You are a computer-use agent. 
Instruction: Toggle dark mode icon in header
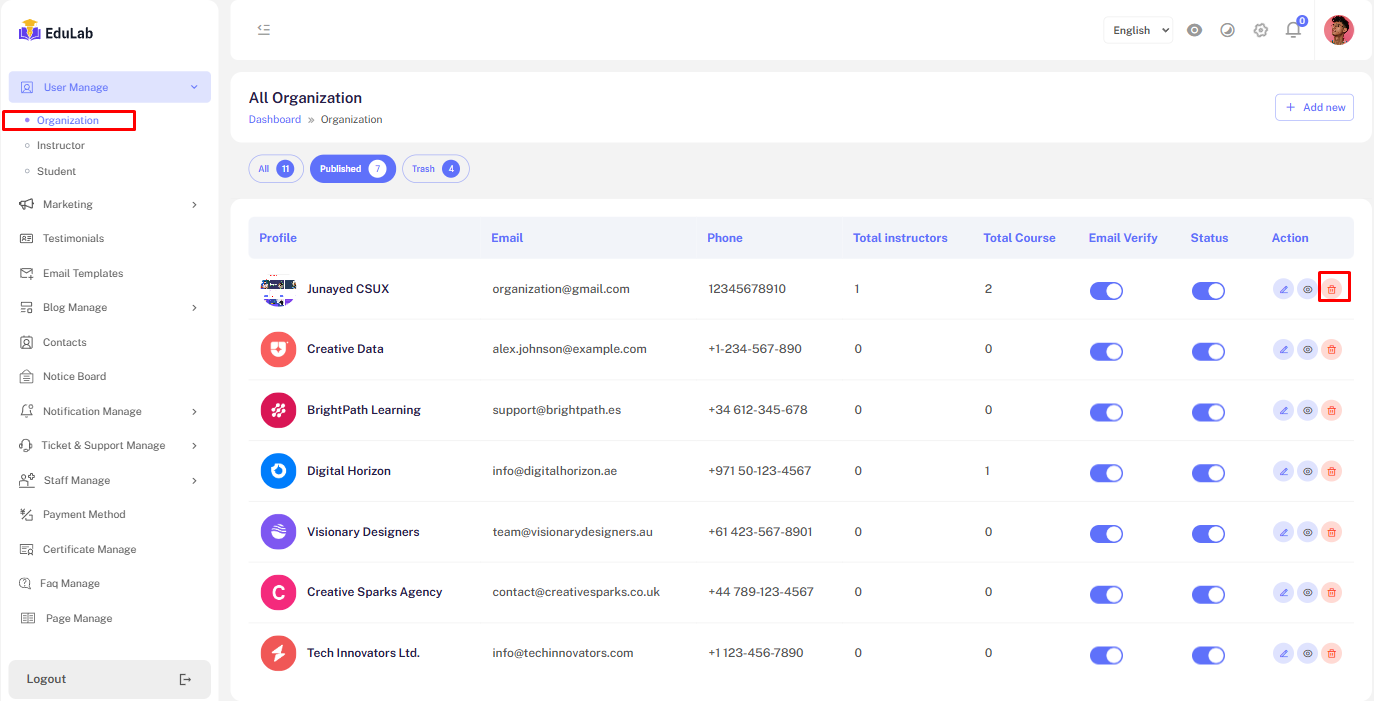(x=1227, y=30)
